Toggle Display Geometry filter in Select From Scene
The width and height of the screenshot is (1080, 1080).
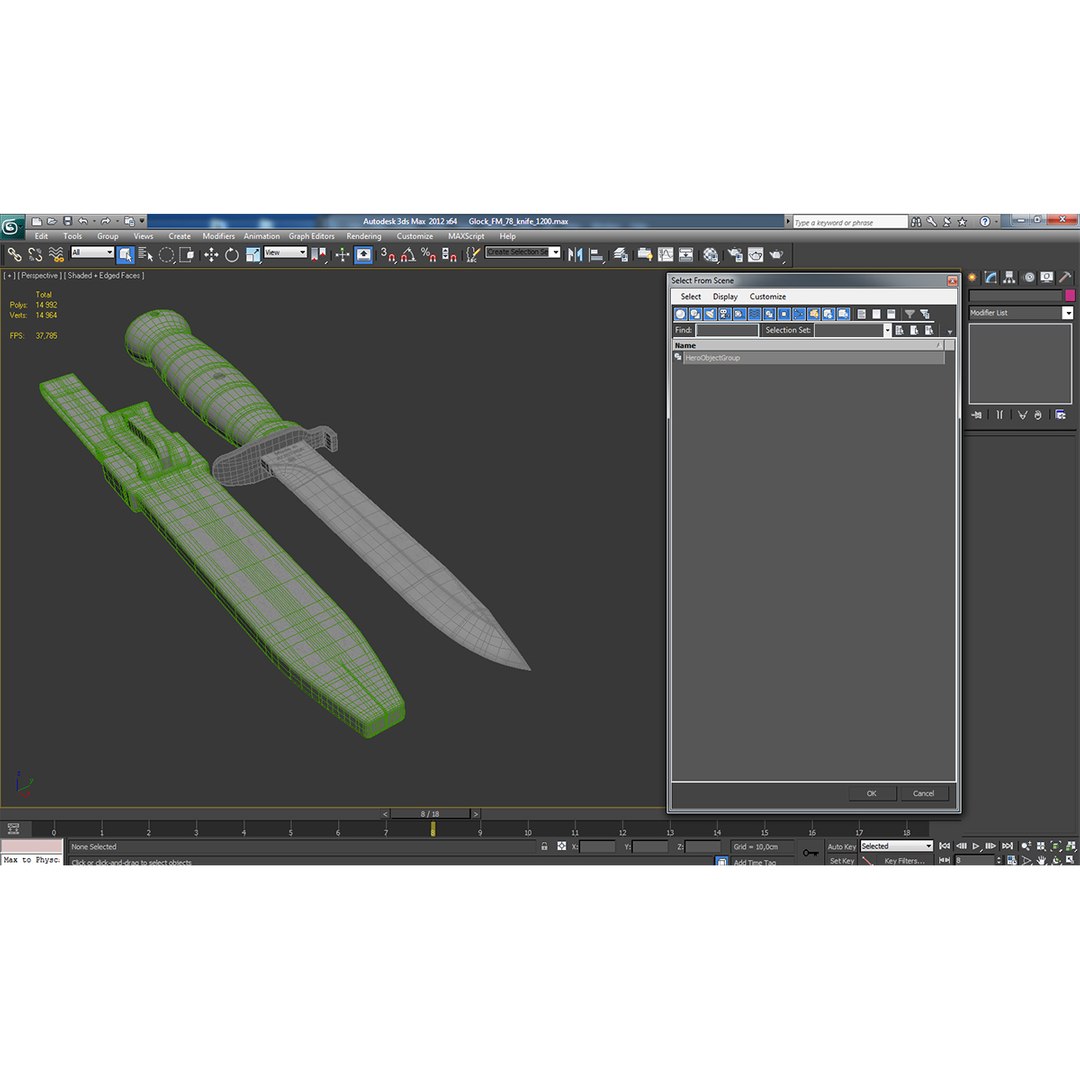coord(680,314)
